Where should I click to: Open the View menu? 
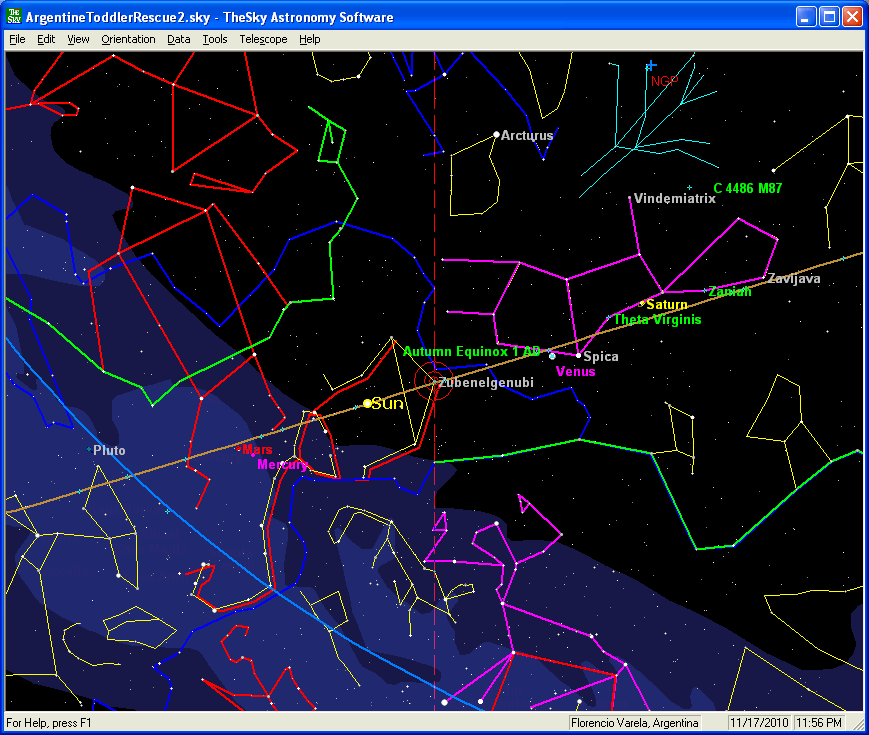(78, 39)
